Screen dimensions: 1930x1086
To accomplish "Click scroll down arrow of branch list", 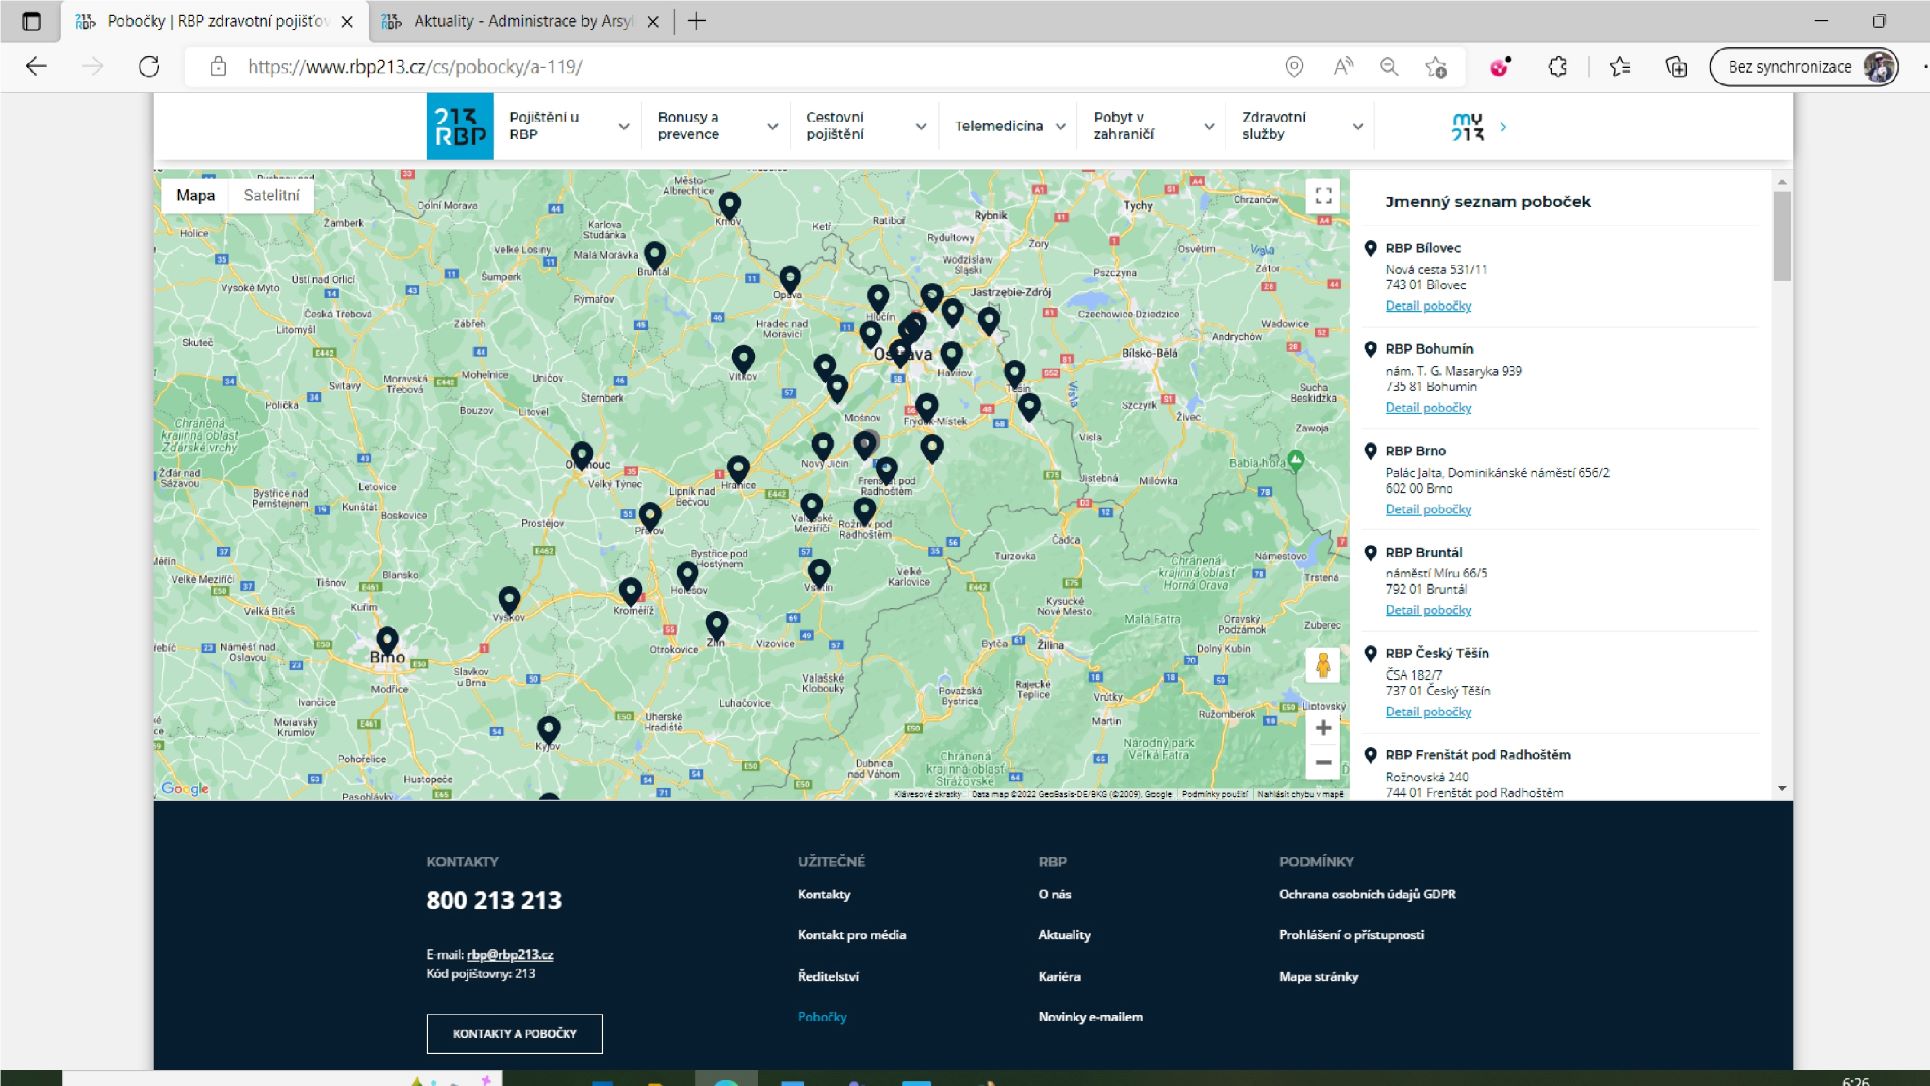I will tap(1782, 789).
